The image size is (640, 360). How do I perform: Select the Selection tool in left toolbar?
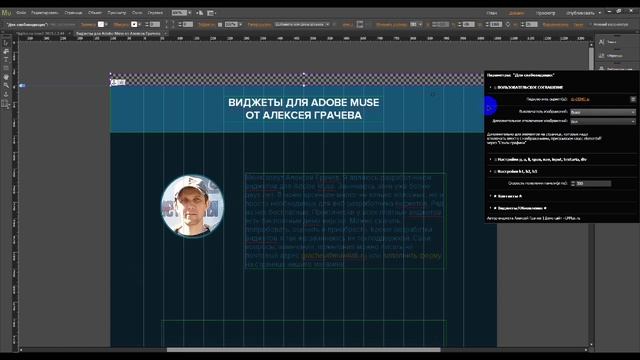[x=6, y=42]
